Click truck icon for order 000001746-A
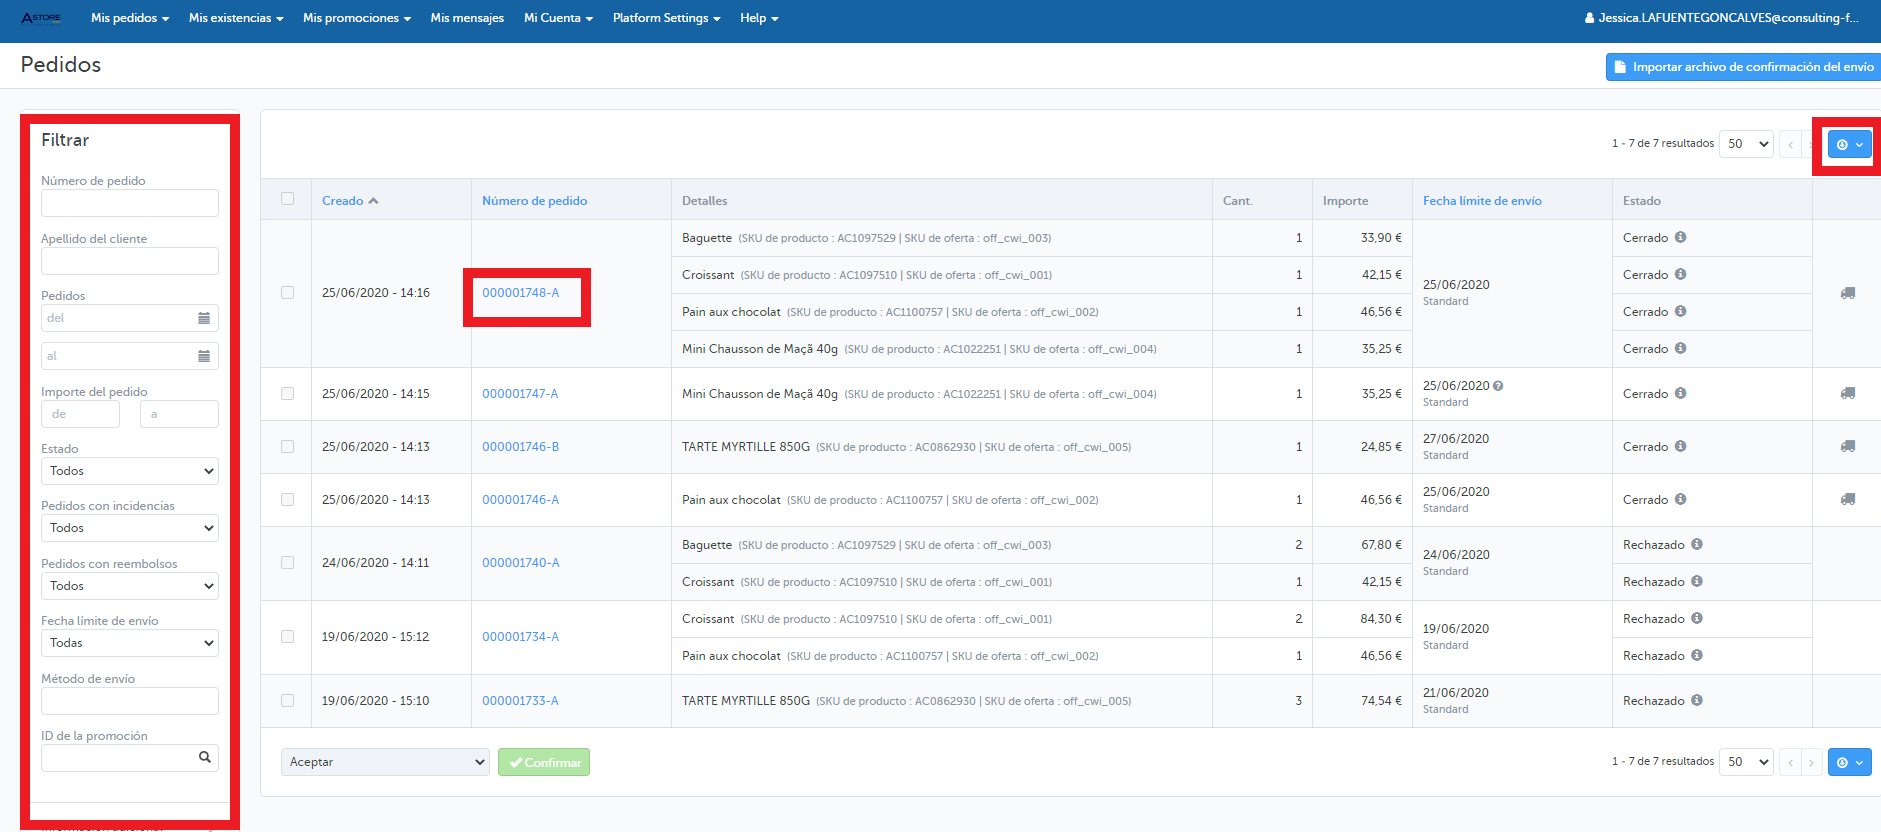This screenshot has height=832, width=1881. coord(1848,499)
